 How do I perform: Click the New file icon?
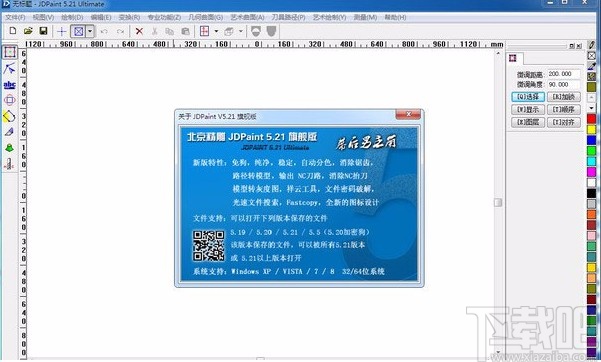[x=13, y=31]
